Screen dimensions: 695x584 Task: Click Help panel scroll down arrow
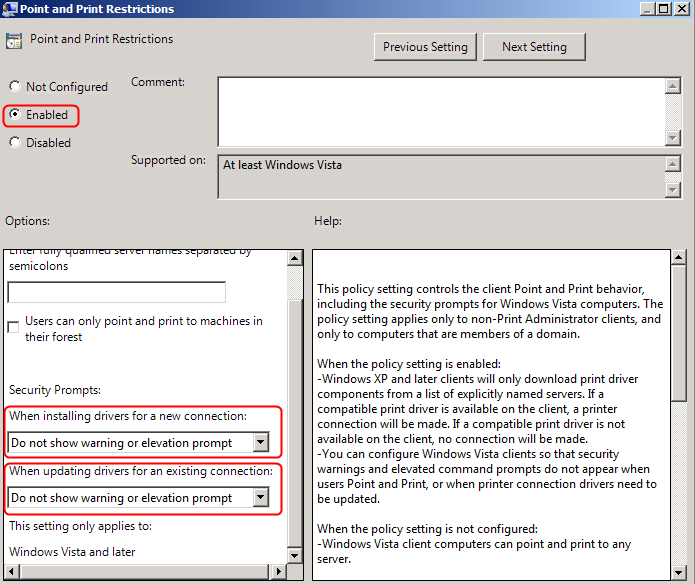pos(679,572)
